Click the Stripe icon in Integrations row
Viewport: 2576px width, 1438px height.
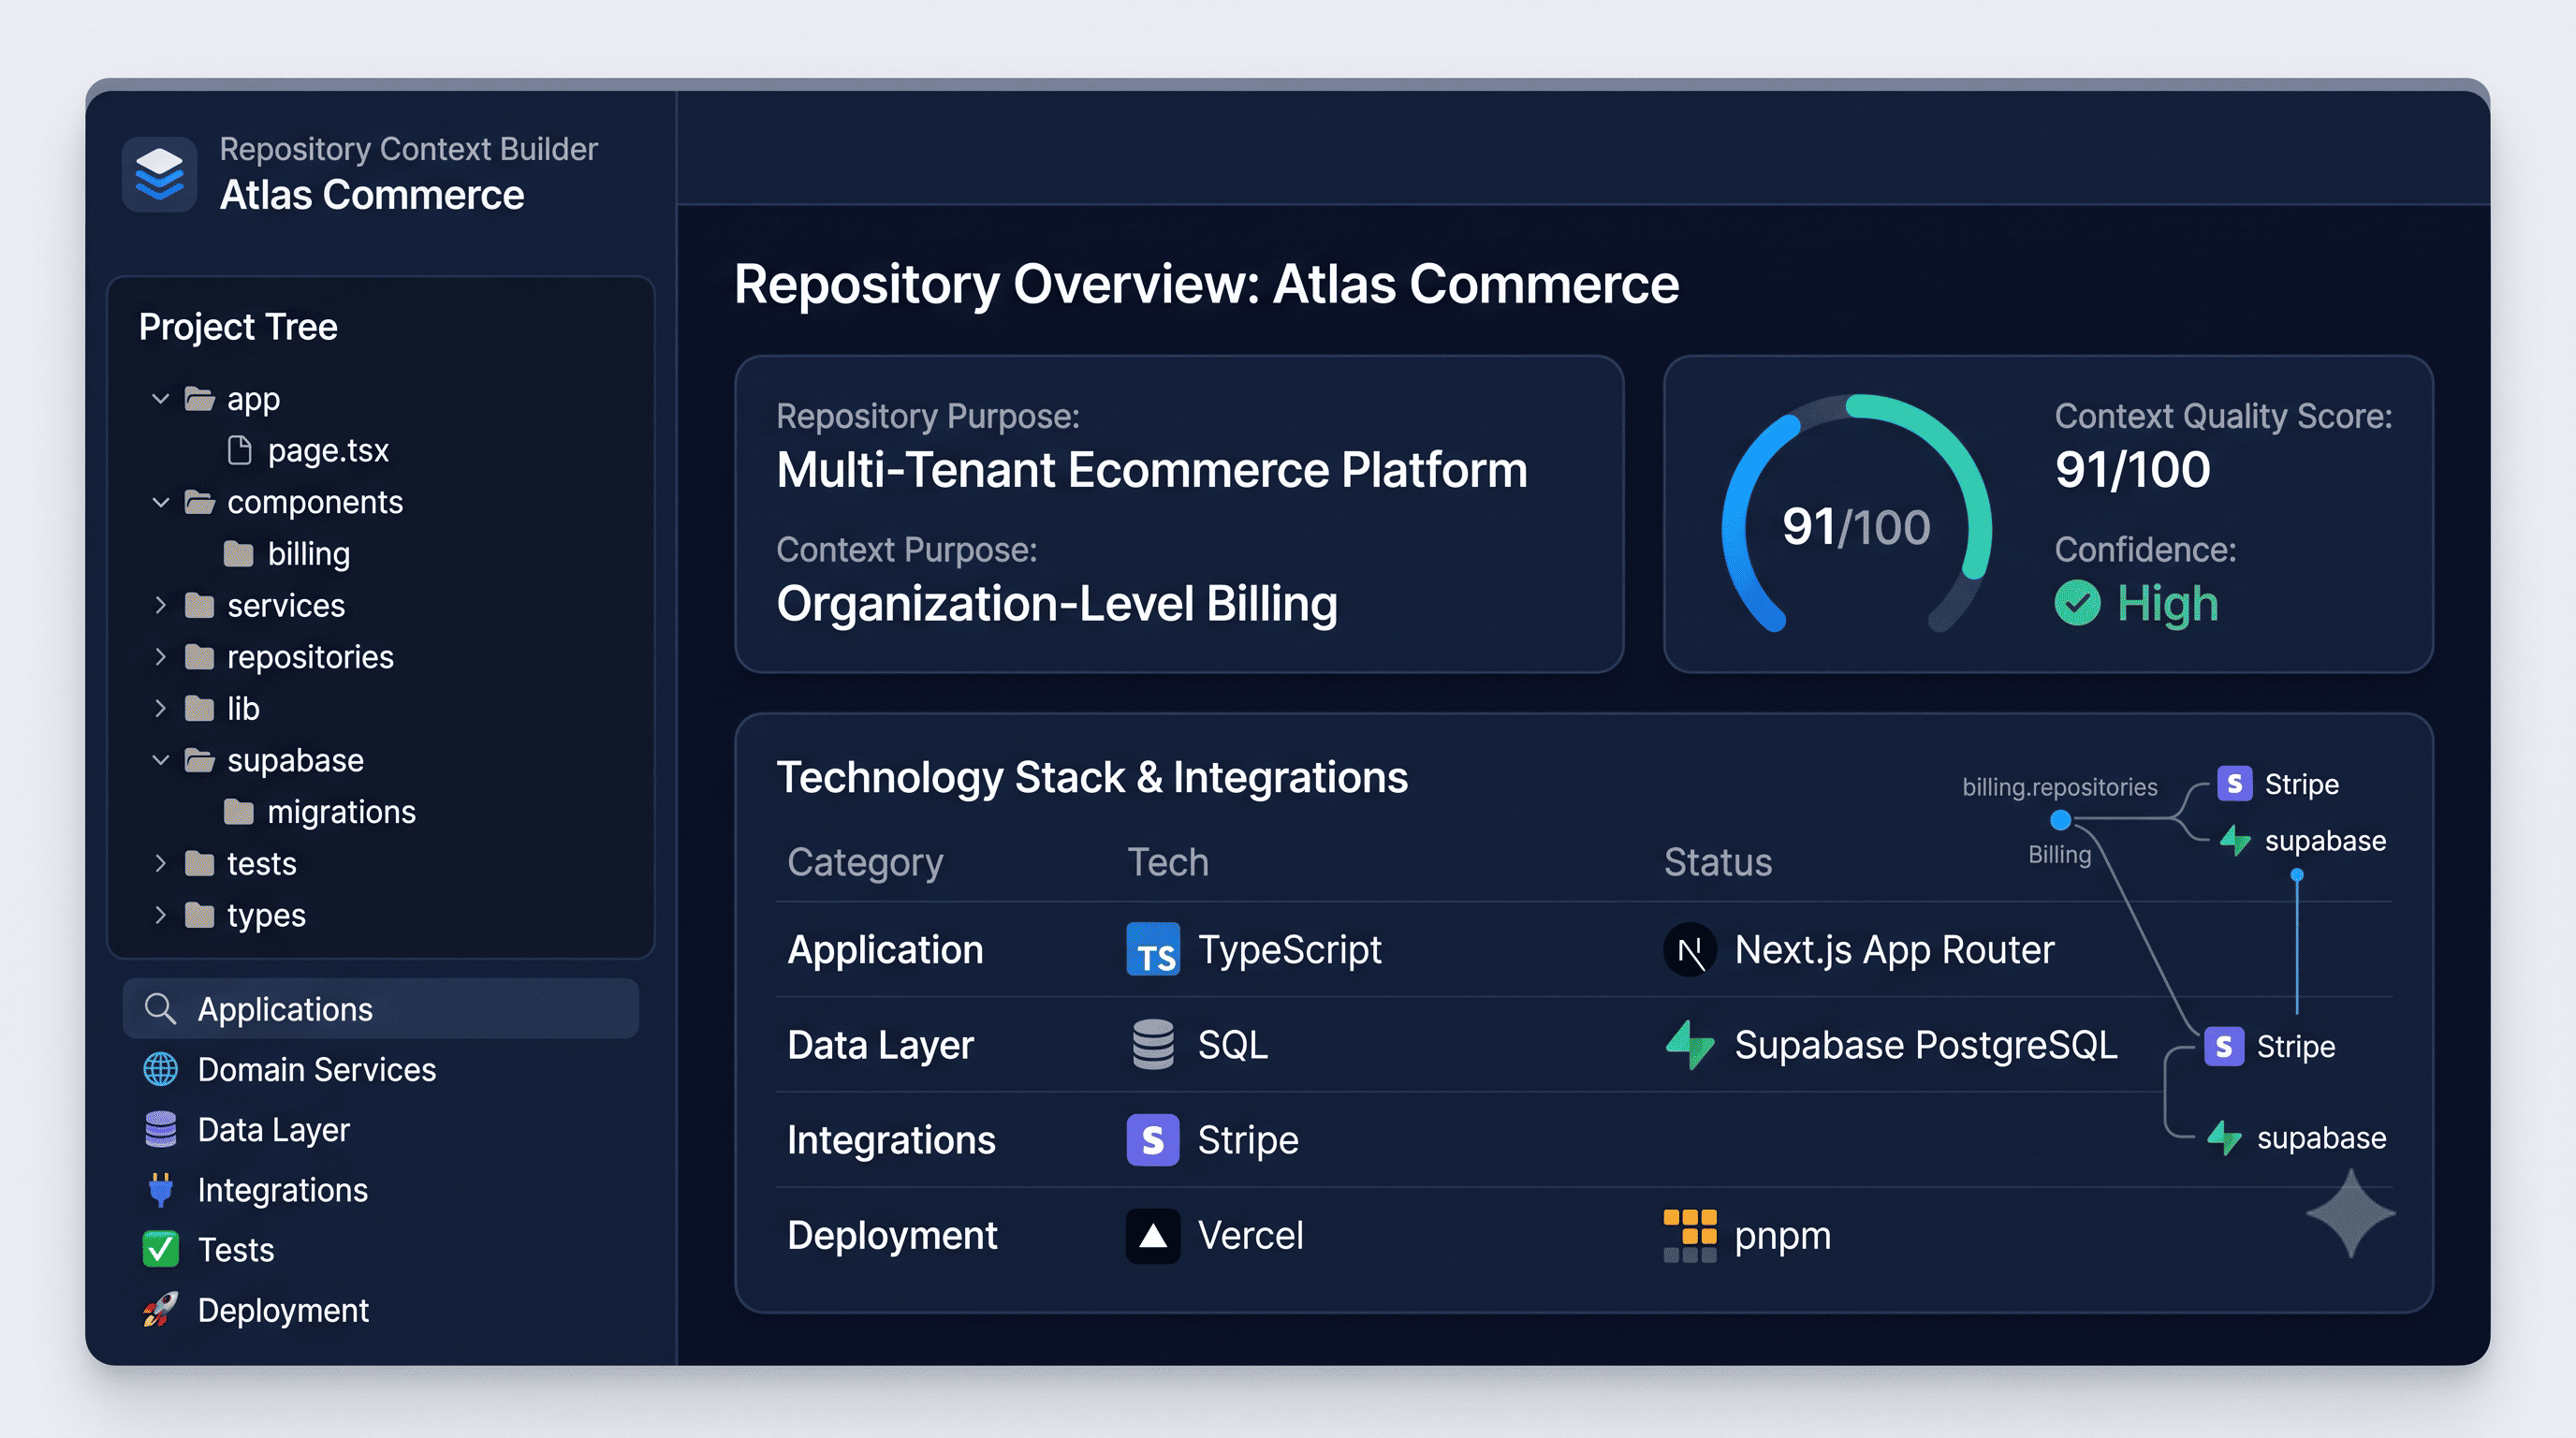pos(1153,1139)
